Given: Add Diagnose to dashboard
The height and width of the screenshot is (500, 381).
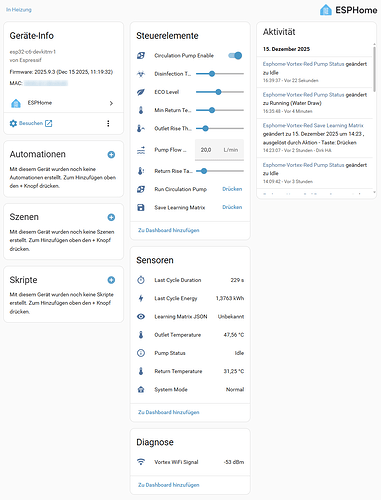Looking at the screenshot, I should point(169,485).
